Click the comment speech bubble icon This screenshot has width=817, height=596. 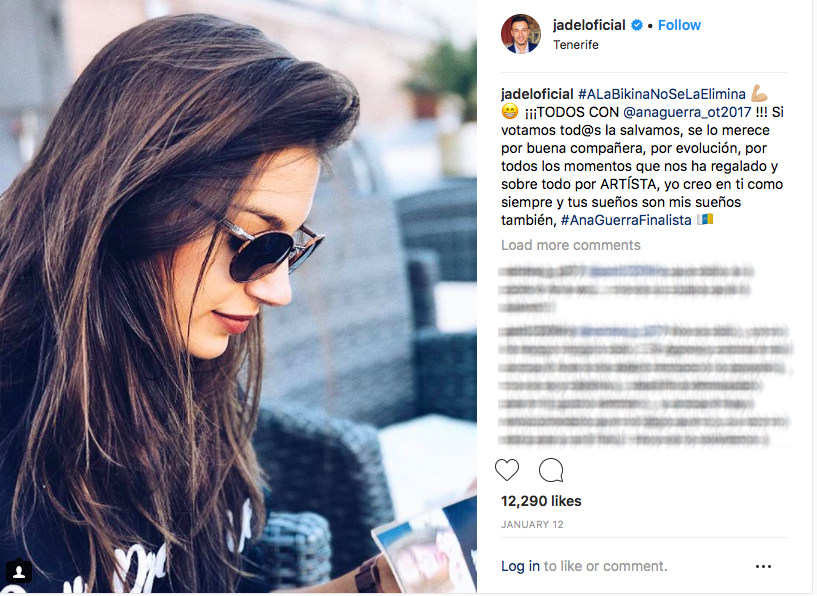pos(551,470)
